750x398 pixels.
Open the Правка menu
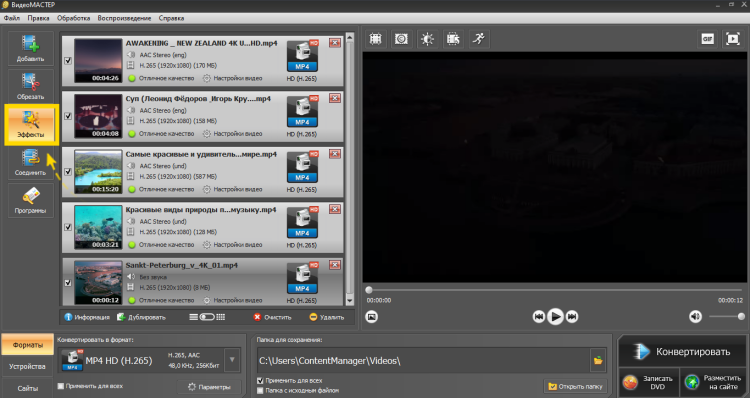click(x=38, y=18)
